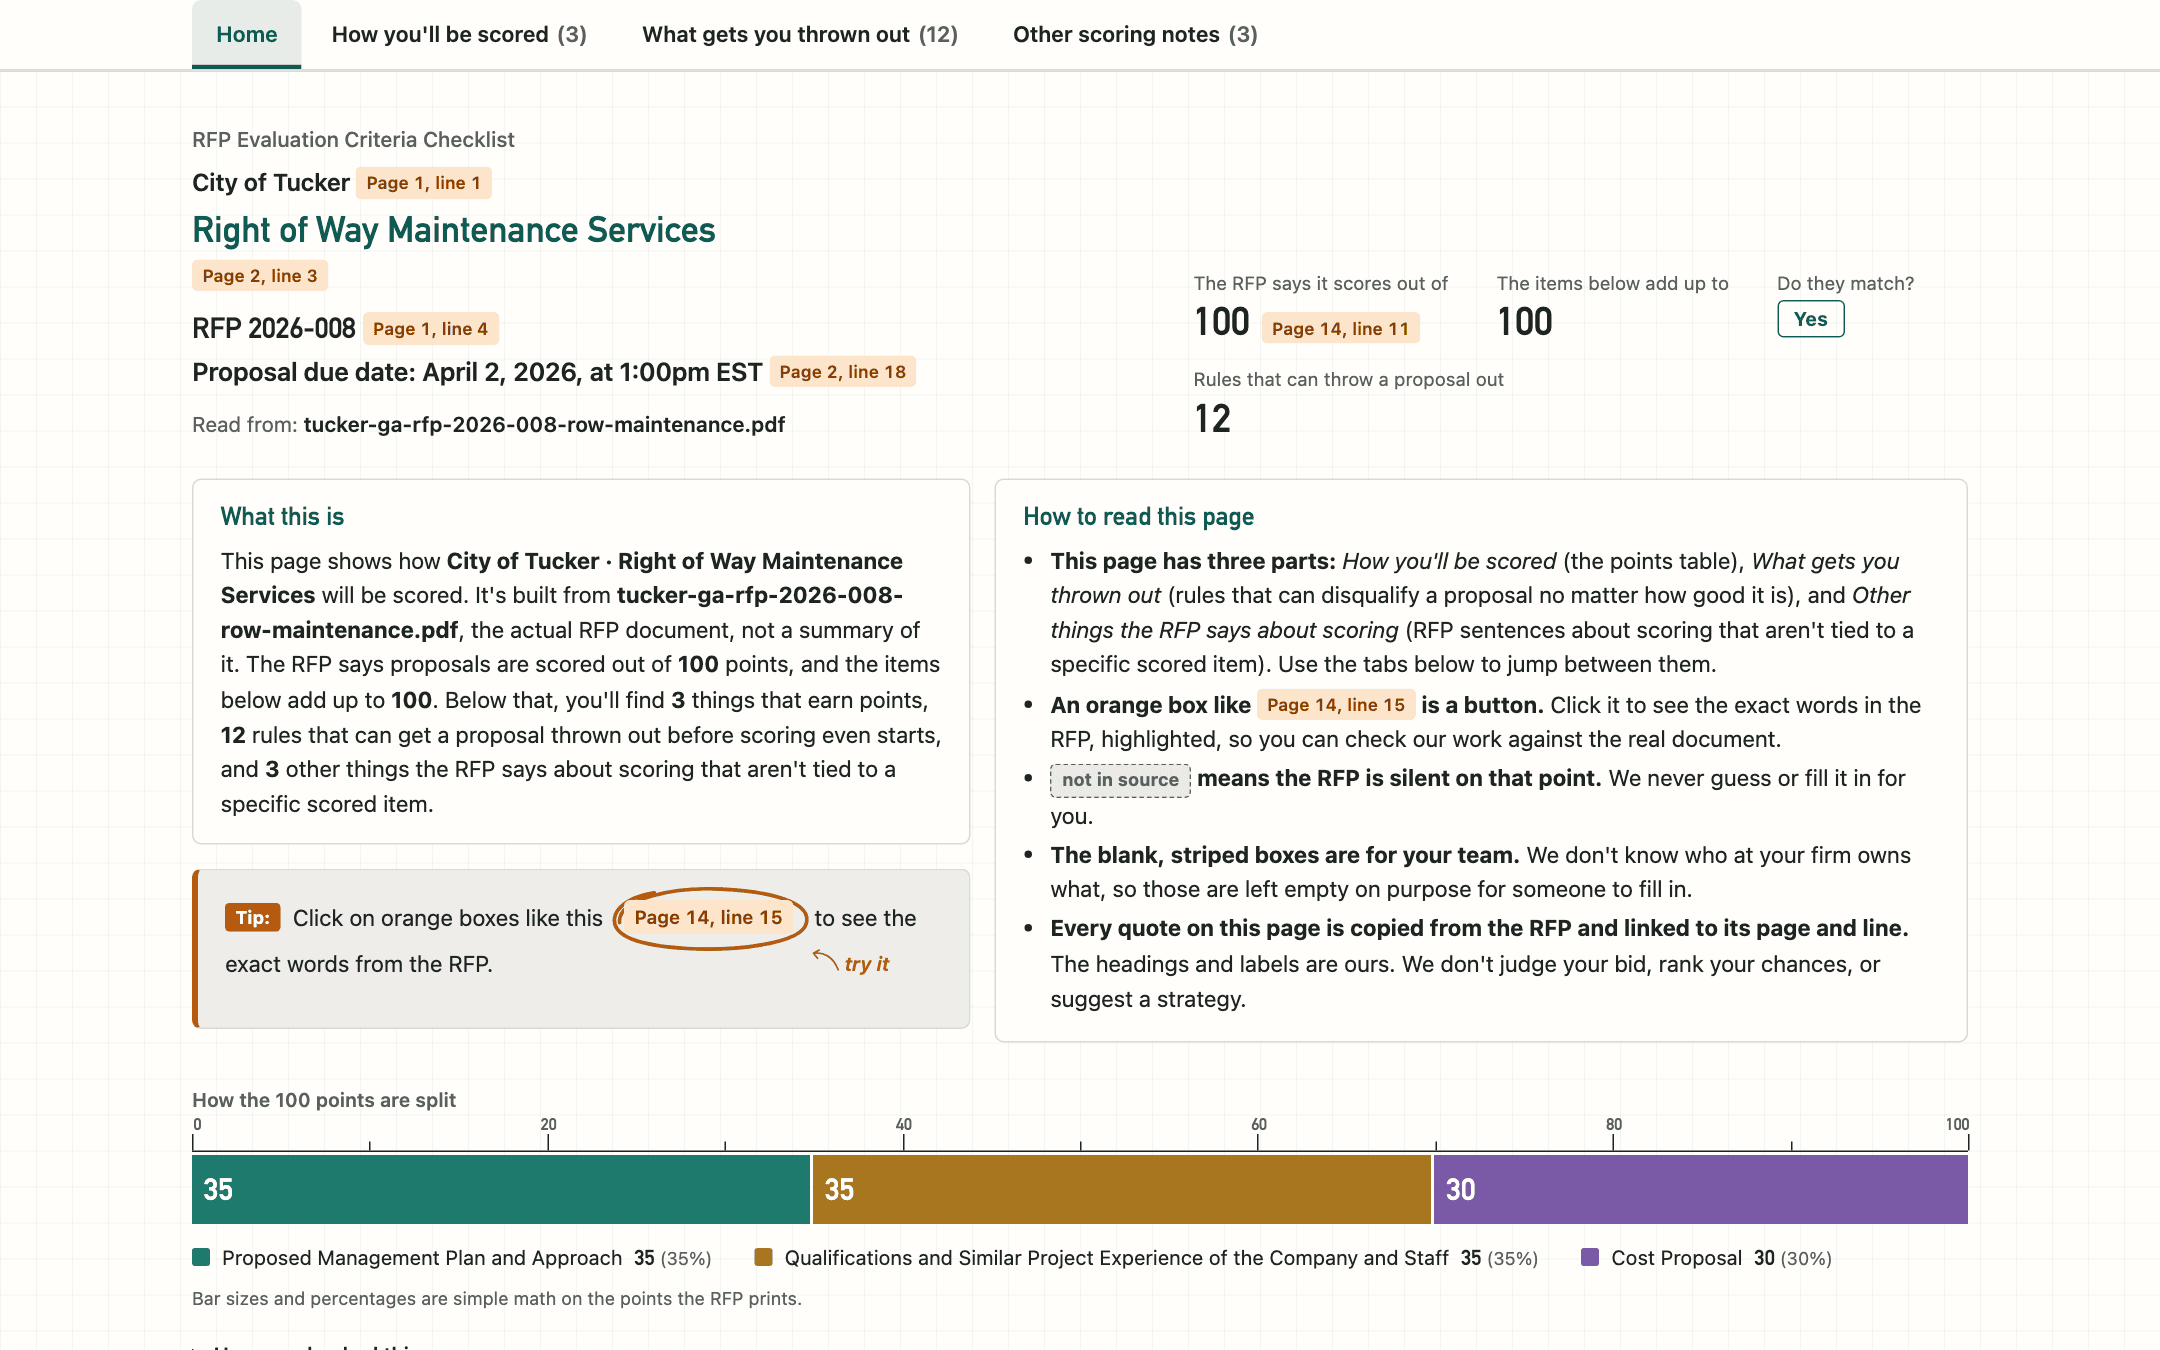Click the How the 100 points are split label
Image resolution: width=2160 pixels, height=1350 pixels.
click(324, 1100)
